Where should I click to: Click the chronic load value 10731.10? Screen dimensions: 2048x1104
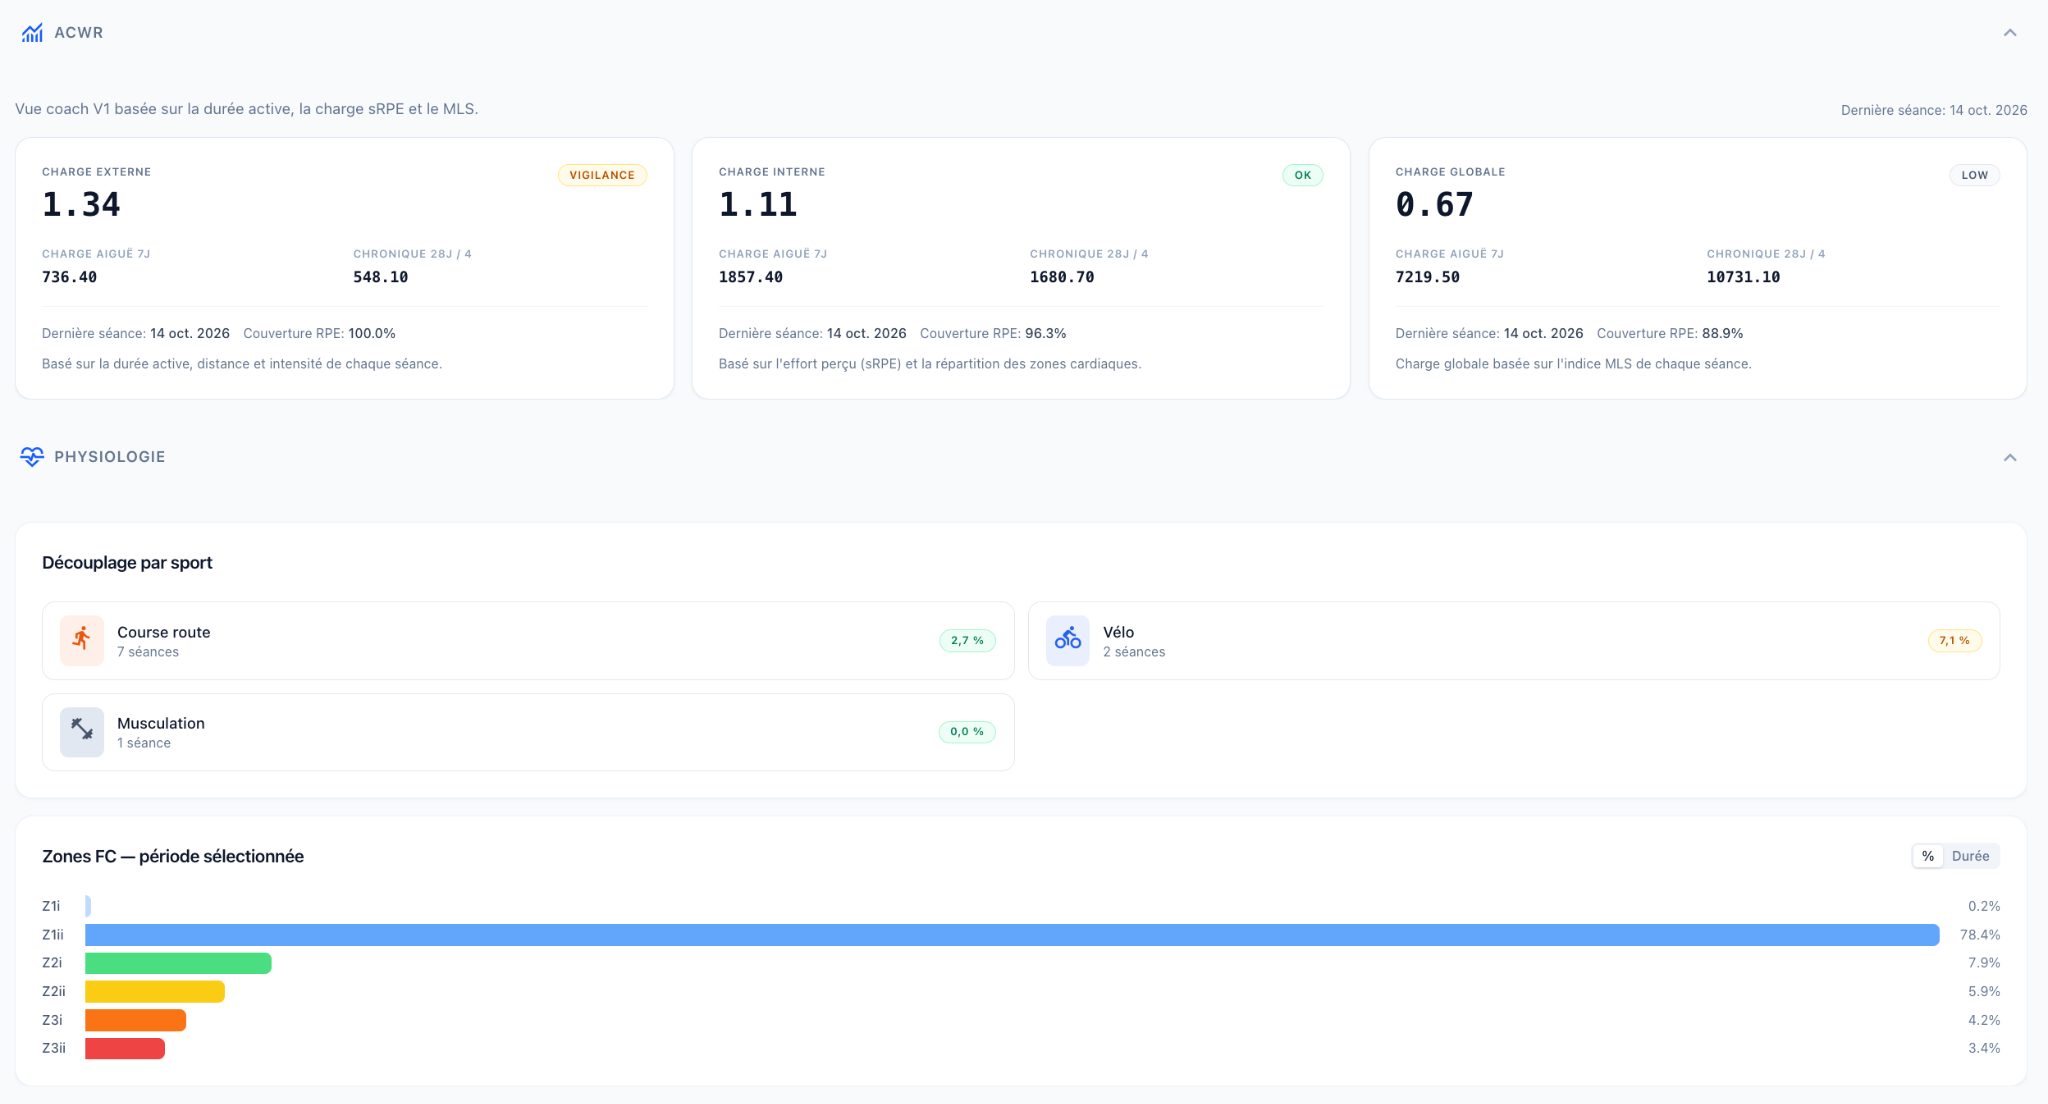tap(1743, 277)
